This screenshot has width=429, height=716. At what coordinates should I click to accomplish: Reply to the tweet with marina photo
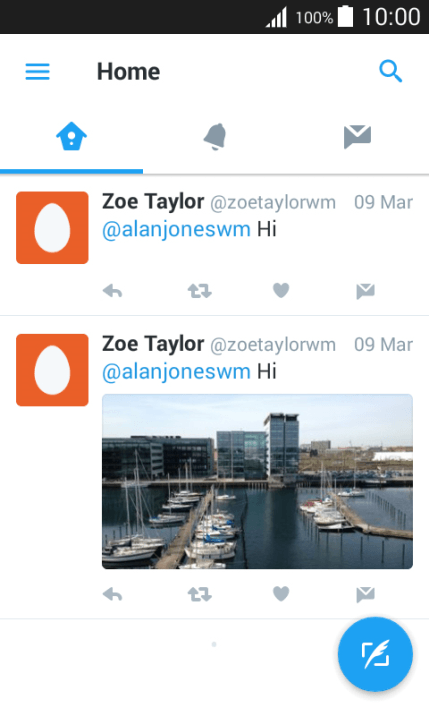pos(112,594)
